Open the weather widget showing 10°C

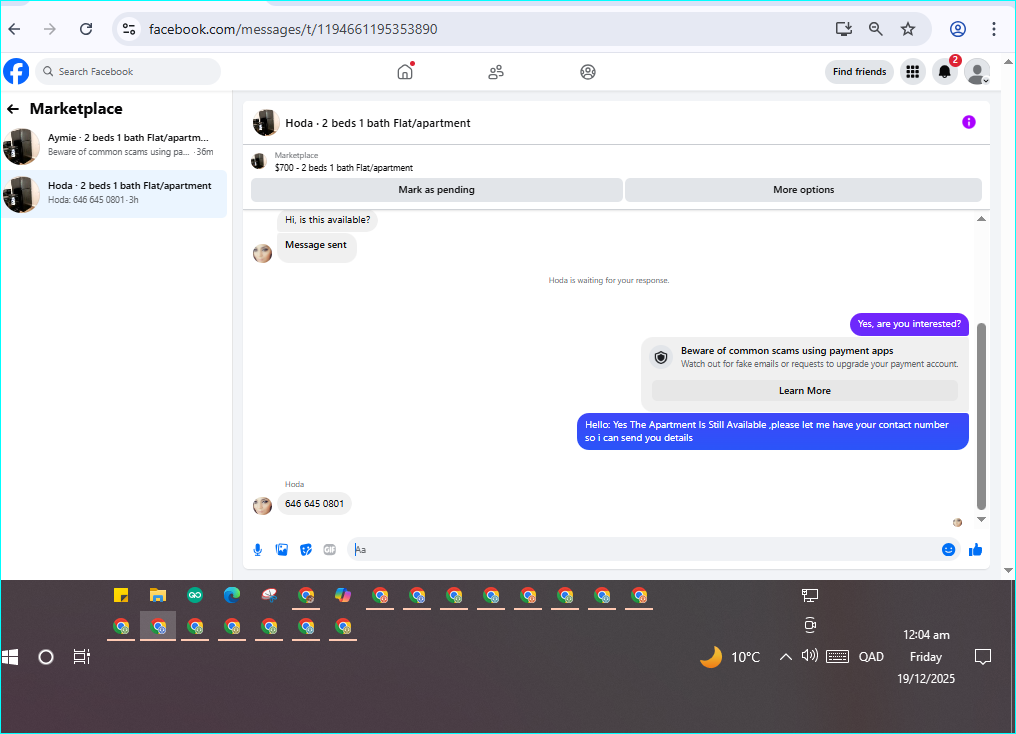tap(730, 657)
